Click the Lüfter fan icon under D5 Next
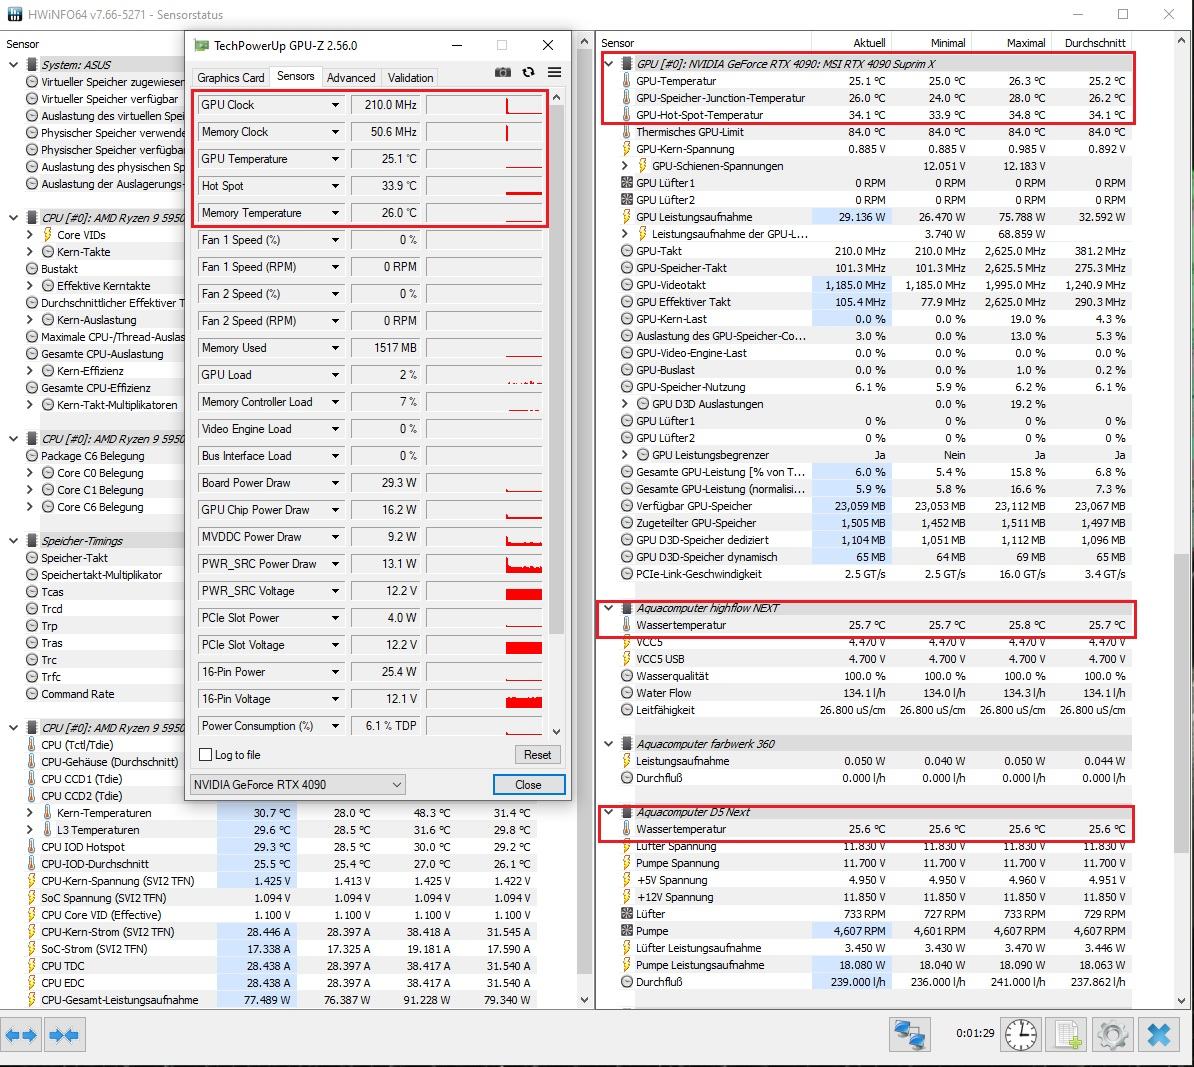 click(x=627, y=914)
